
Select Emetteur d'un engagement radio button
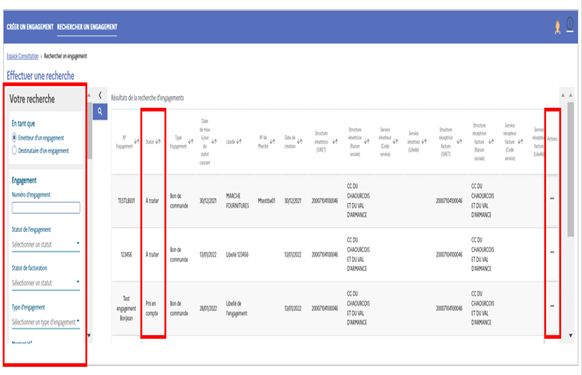tap(14, 138)
